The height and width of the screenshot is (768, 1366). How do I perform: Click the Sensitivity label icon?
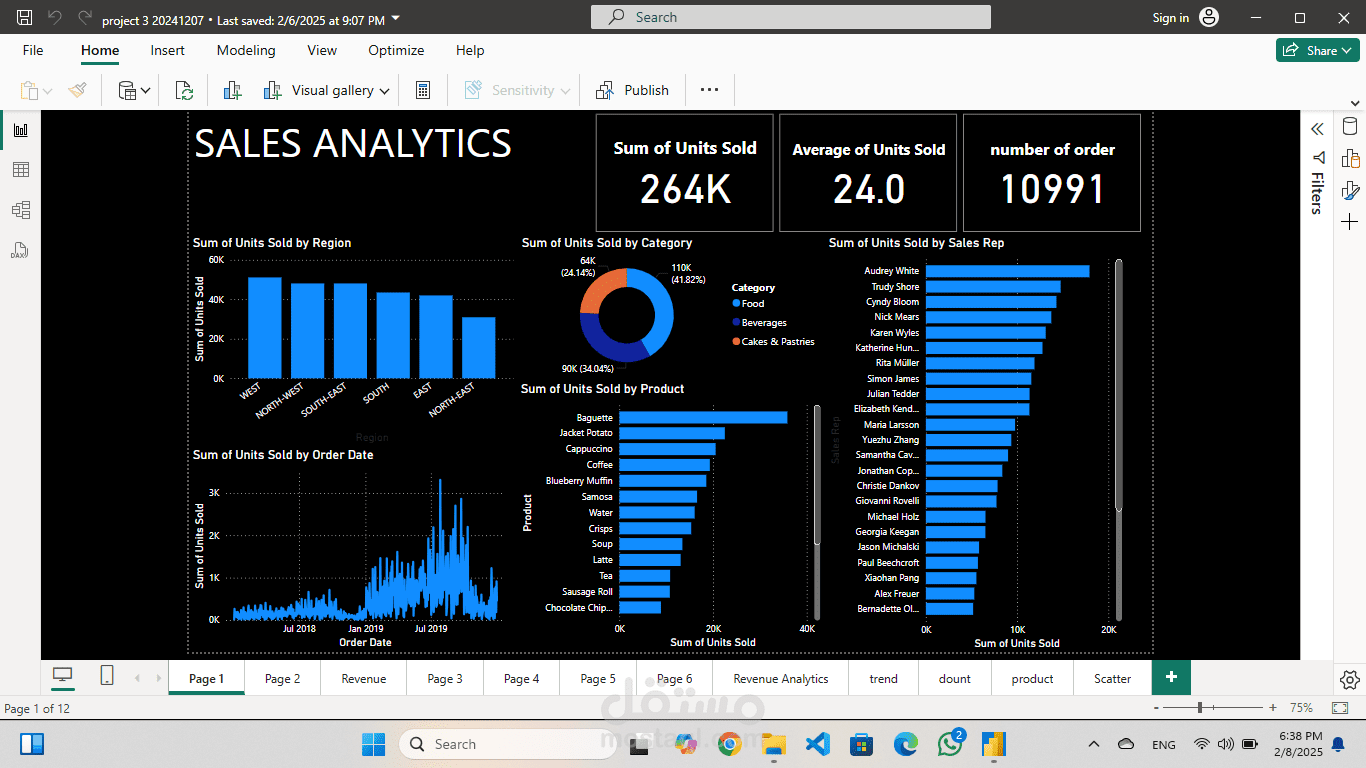[x=474, y=90]
